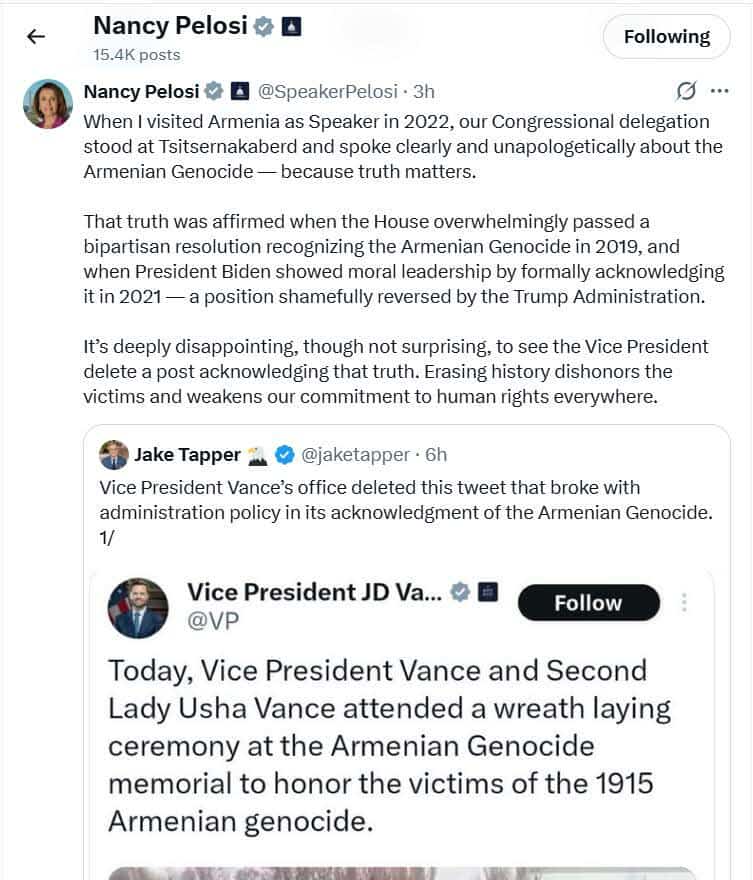This screenshot has width=753, height=880.
Task: Click Nancy Pelosi's profile avatar
Action: tap(47, 104)
